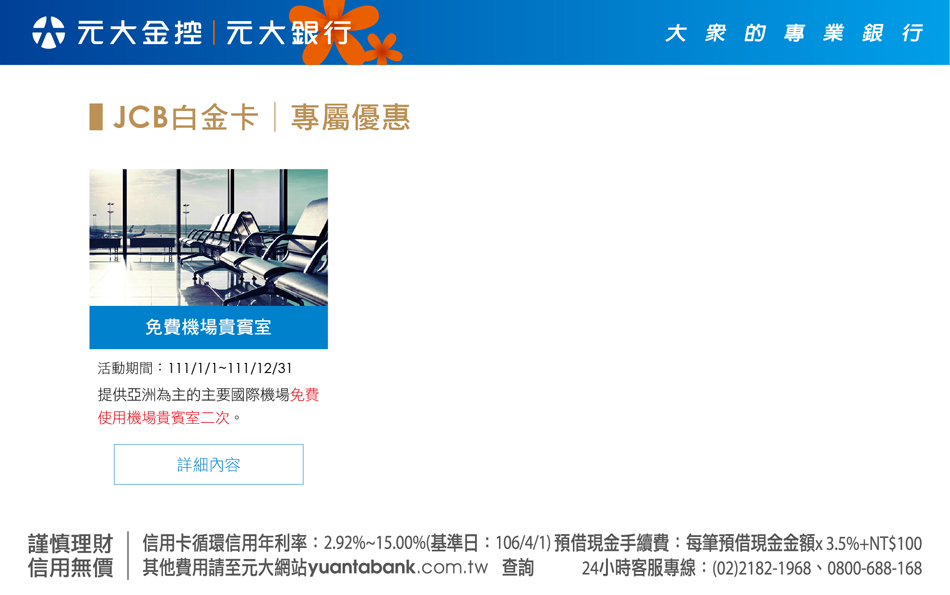
Task: Click the Yuanta circular logo icon
Action: (48, 33)
